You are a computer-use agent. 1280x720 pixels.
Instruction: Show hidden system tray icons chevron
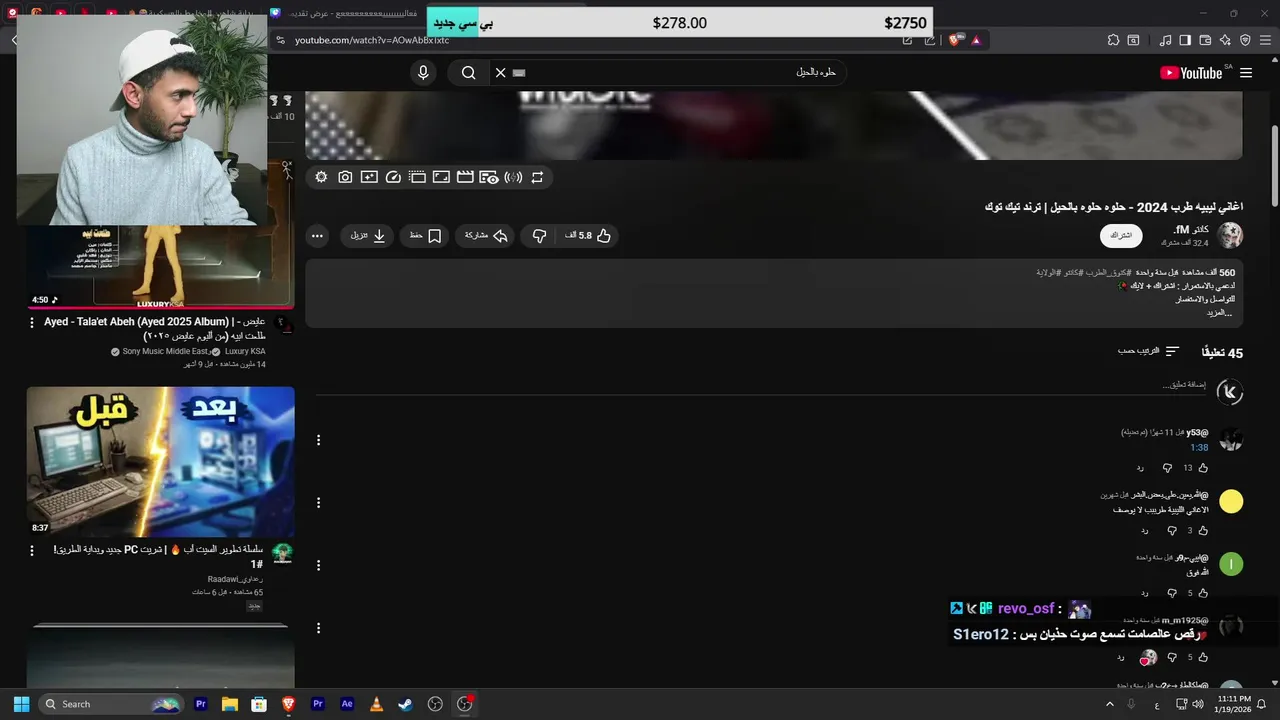click(x=1109, y=704)
